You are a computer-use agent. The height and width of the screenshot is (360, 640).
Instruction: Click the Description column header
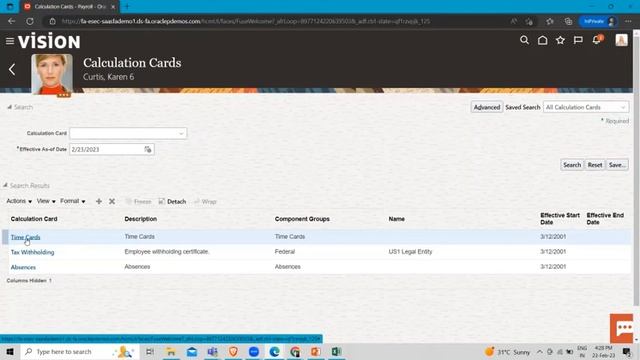coord(140,219)
